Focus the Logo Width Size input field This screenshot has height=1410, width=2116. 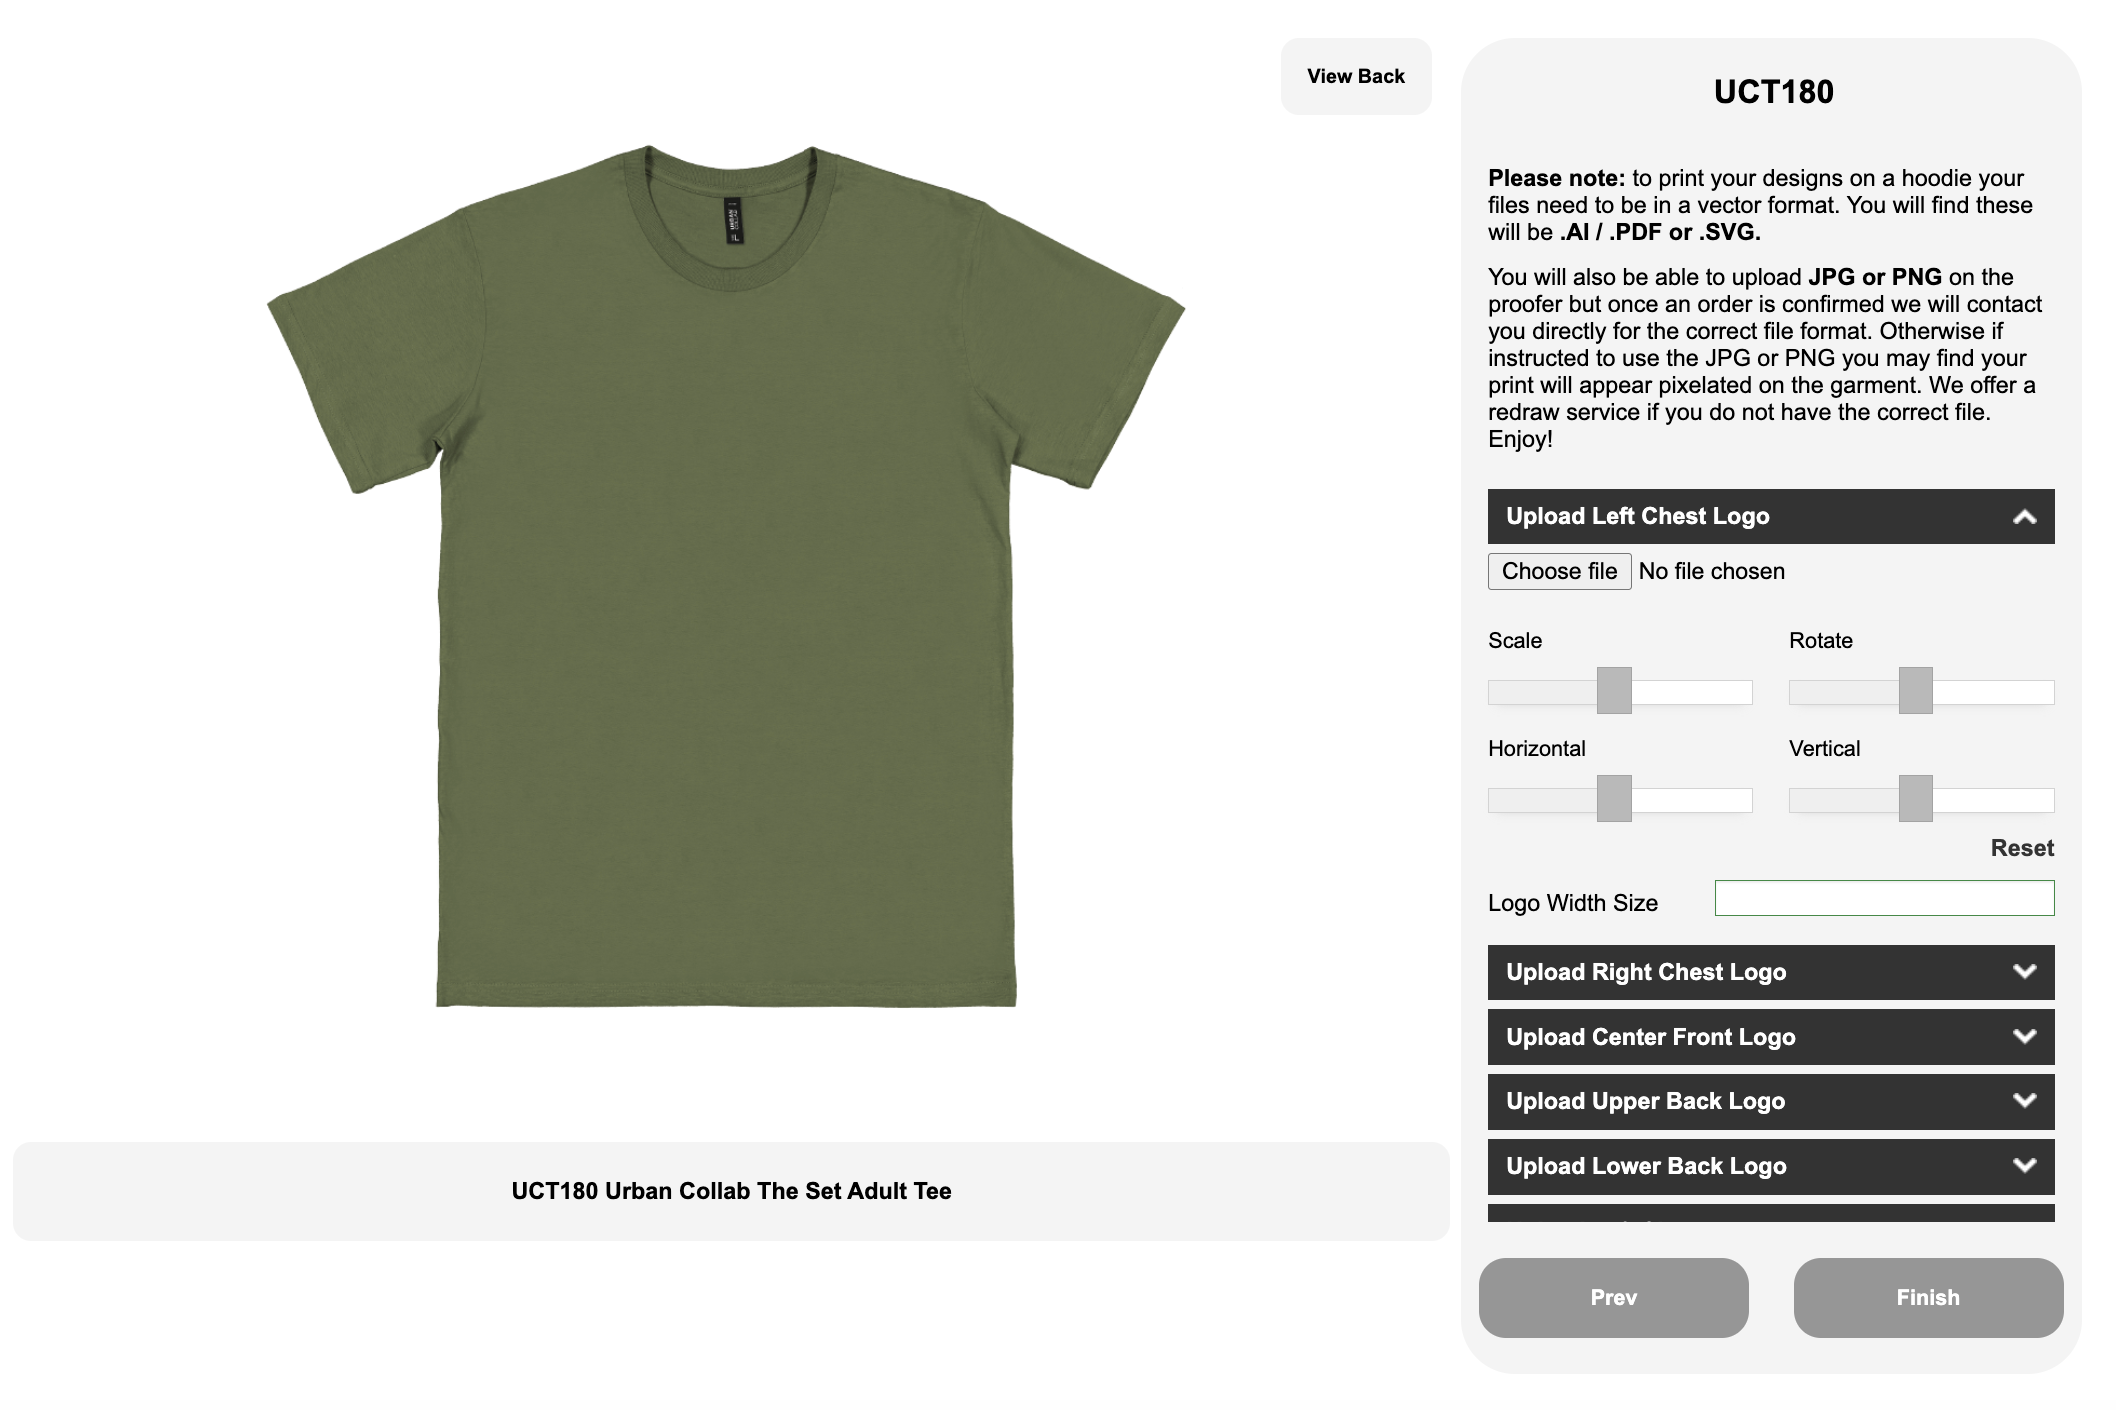[x=1884, y=898]
